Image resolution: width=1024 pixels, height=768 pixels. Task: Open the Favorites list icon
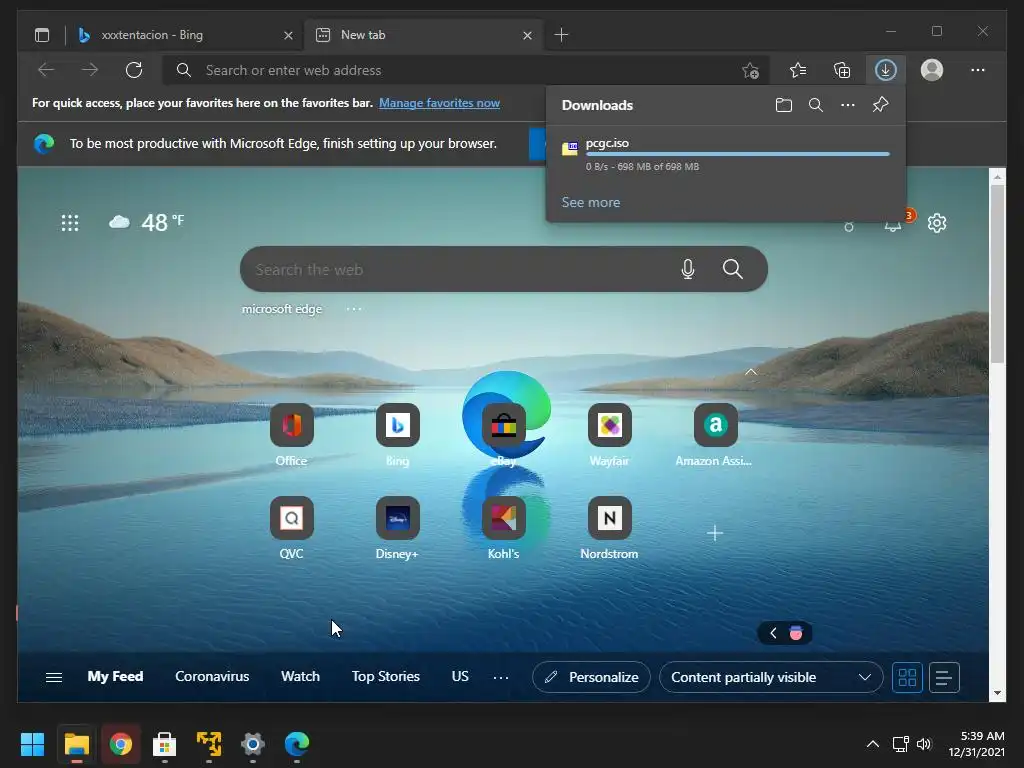tap(798, 70)
